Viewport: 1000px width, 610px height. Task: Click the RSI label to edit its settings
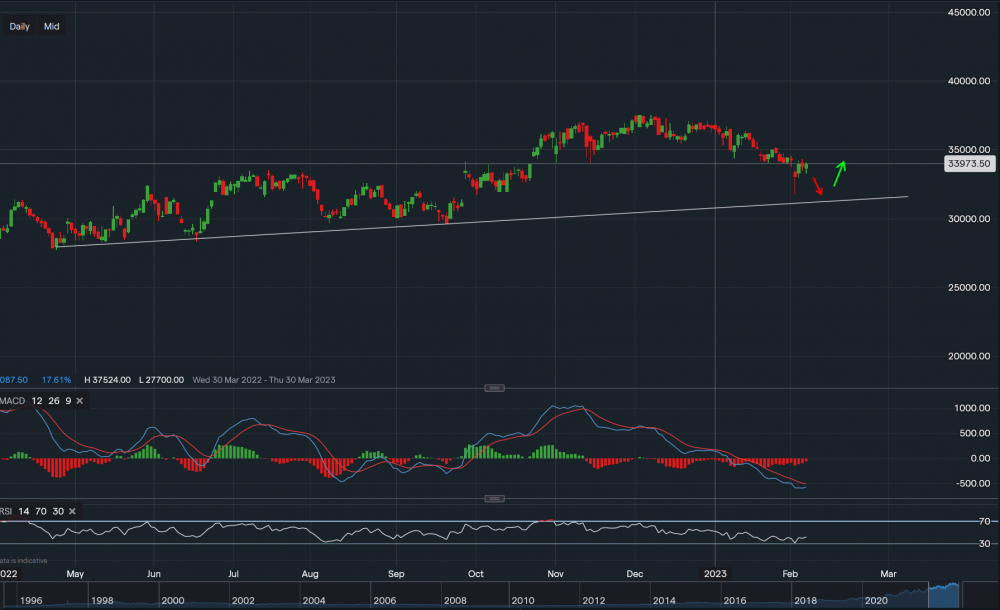coord(6,511)
